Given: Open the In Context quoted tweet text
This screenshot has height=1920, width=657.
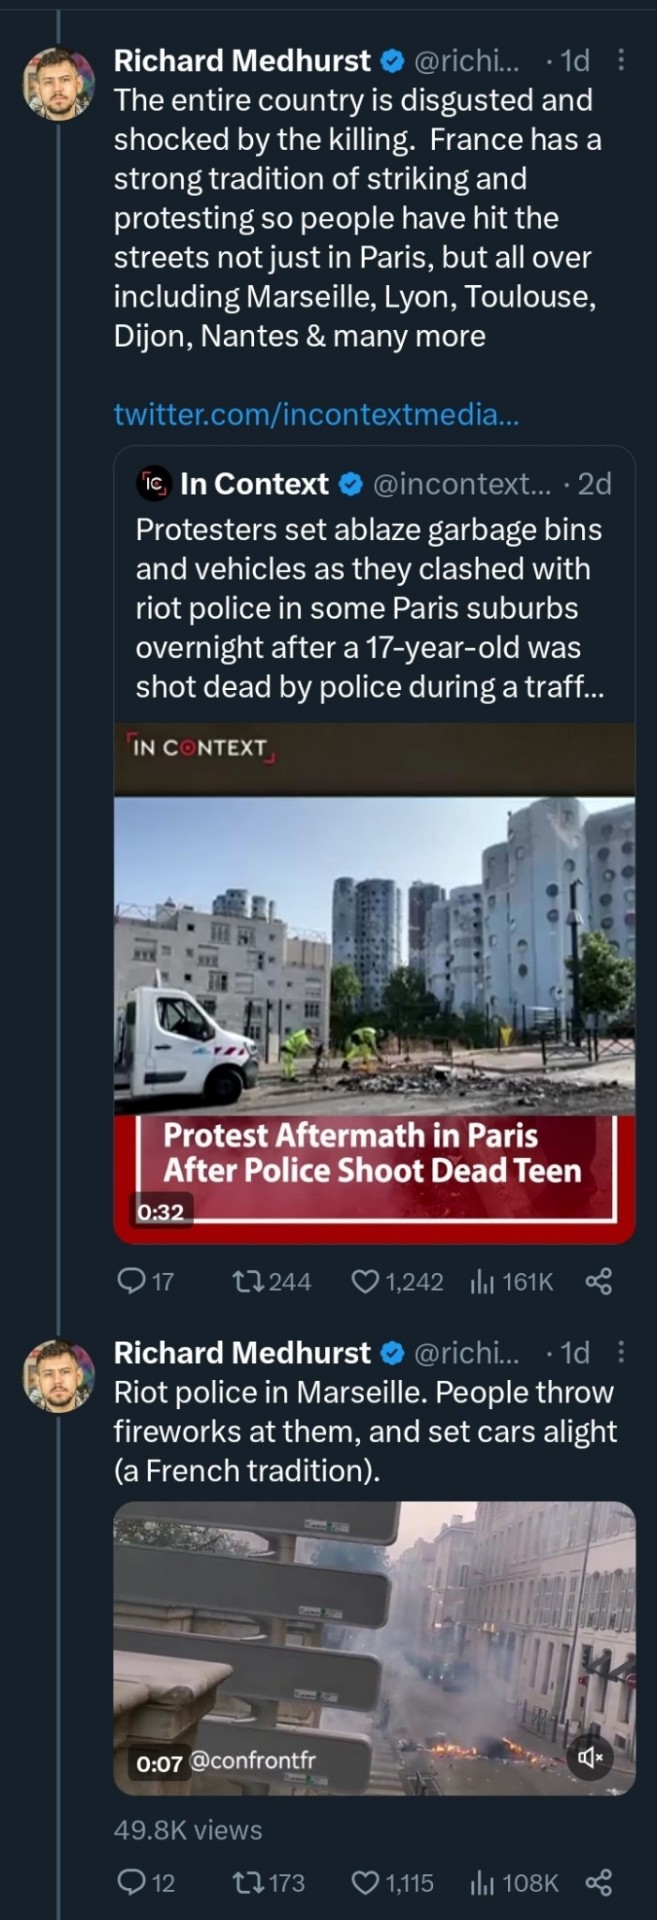Looking at the screenshot, I should pyautogui.click(x=370, y=608).
